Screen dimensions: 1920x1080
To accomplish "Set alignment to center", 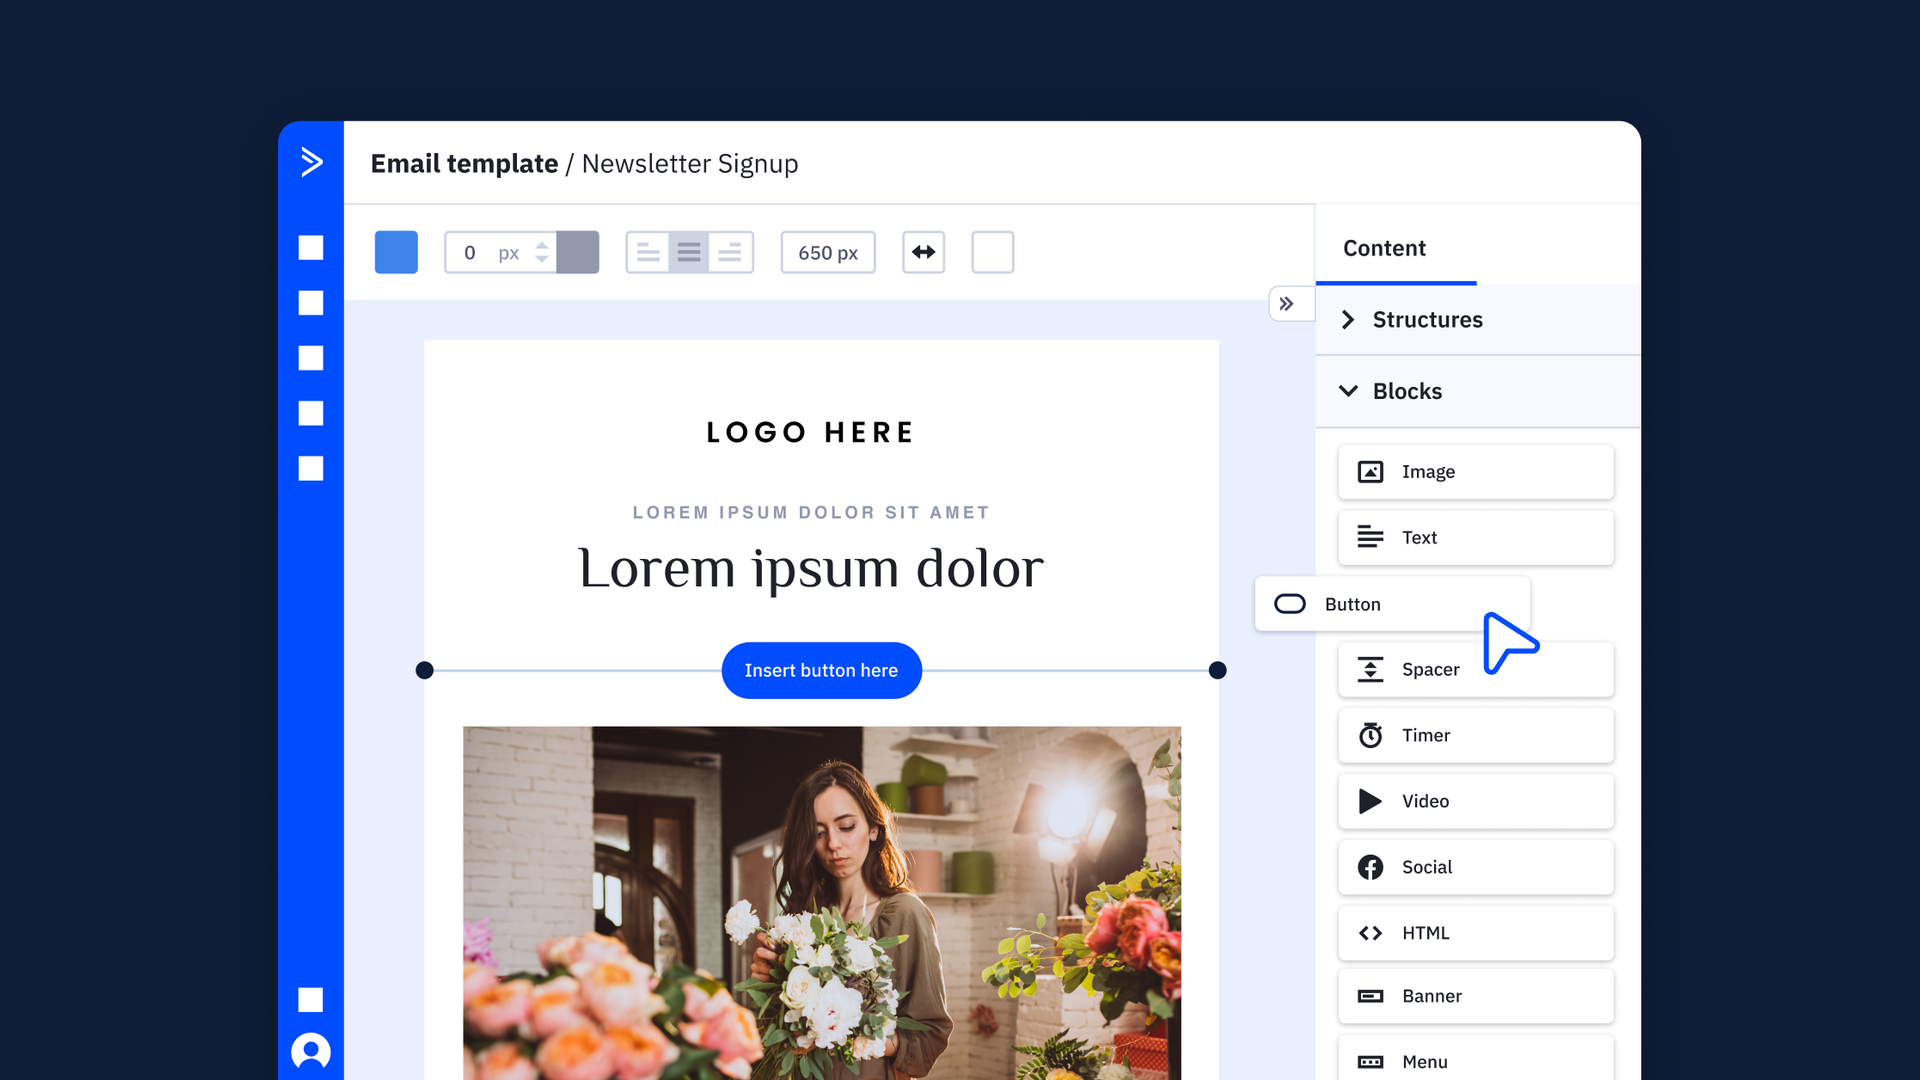I will click(x=689, y=252).
